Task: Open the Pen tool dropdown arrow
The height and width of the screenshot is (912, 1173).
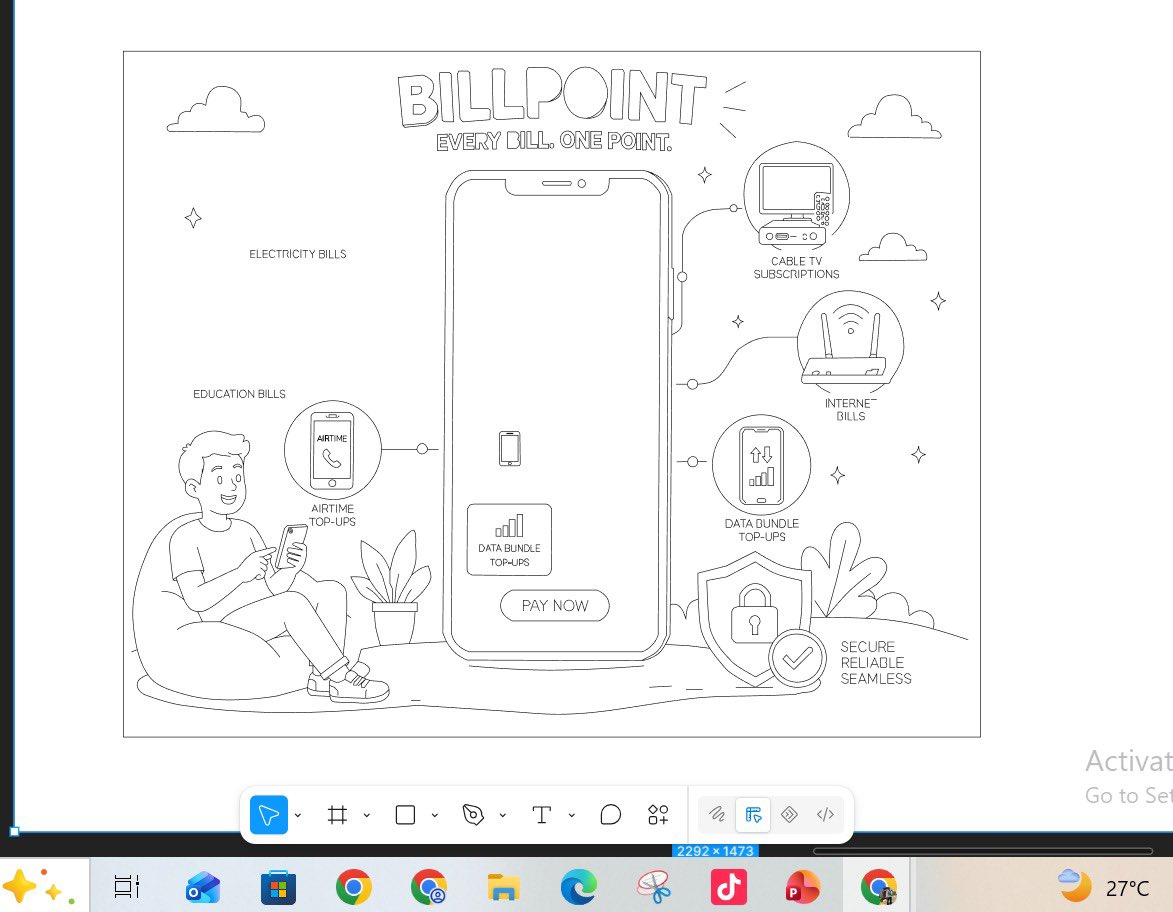Action: (503, 815)
